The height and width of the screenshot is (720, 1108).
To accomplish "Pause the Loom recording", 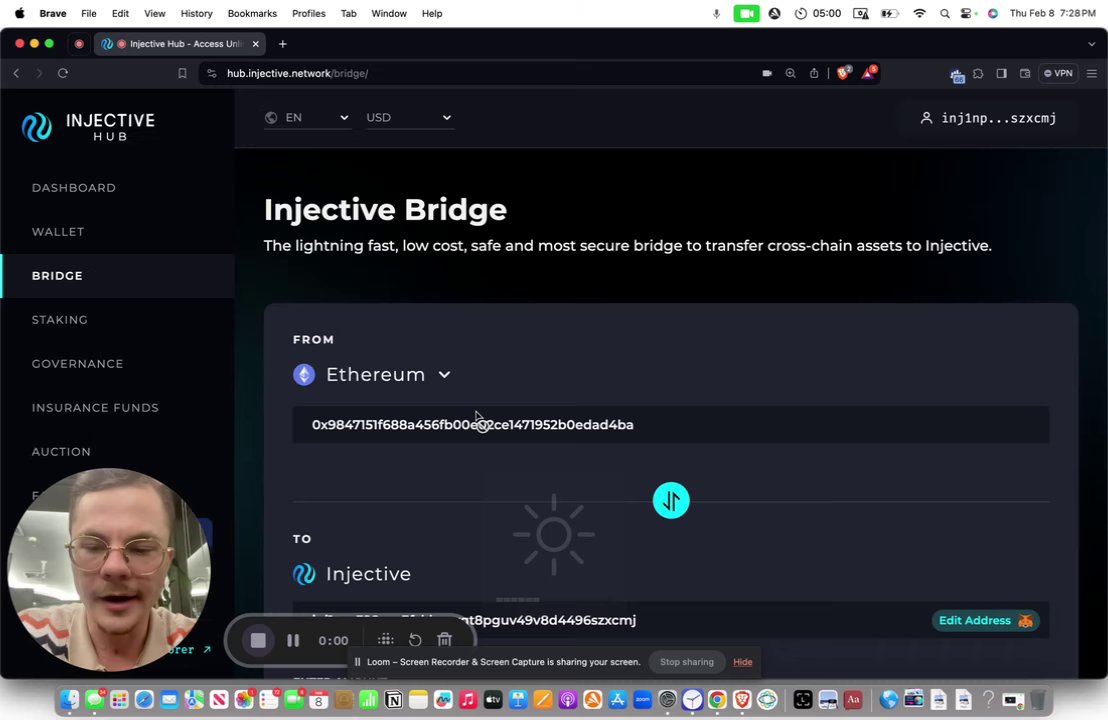I will (x=293, y=640).
